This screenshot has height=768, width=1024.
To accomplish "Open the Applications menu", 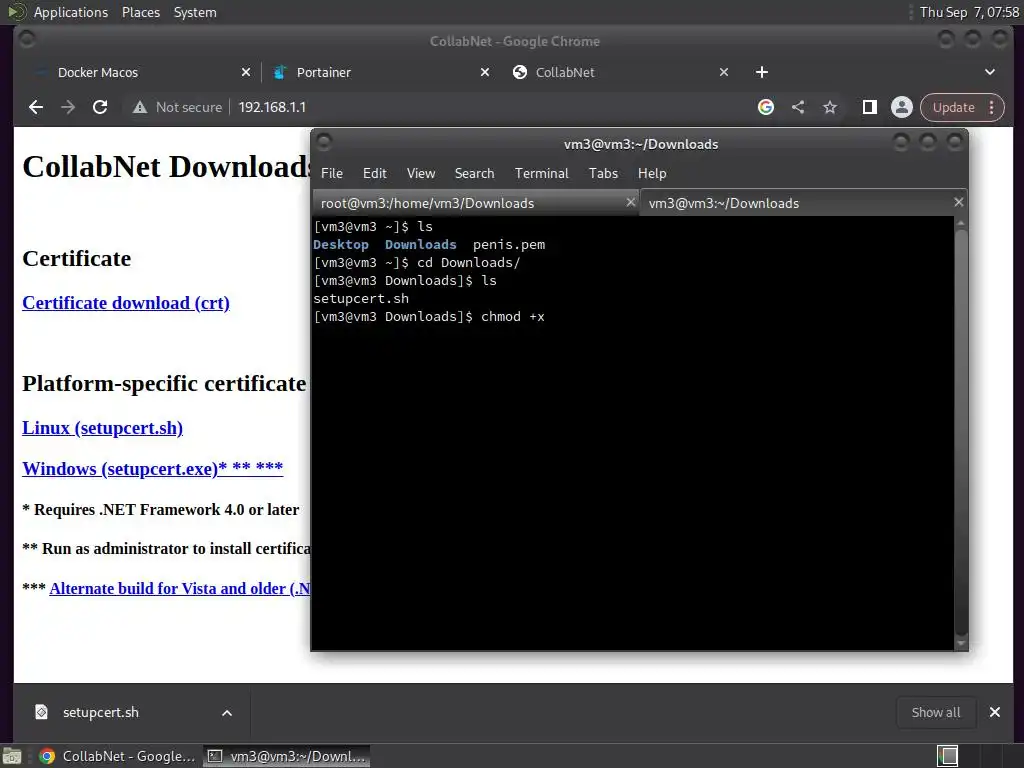I will [71, 12].
